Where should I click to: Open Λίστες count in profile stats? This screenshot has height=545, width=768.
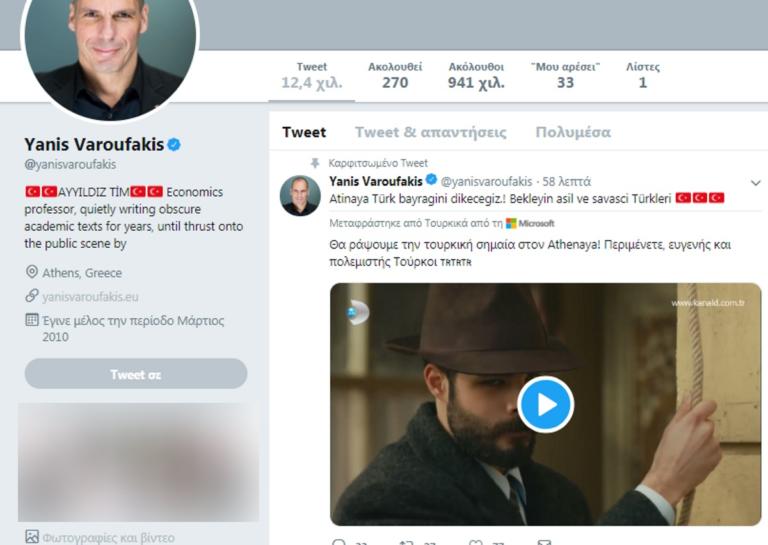[642, 75]
